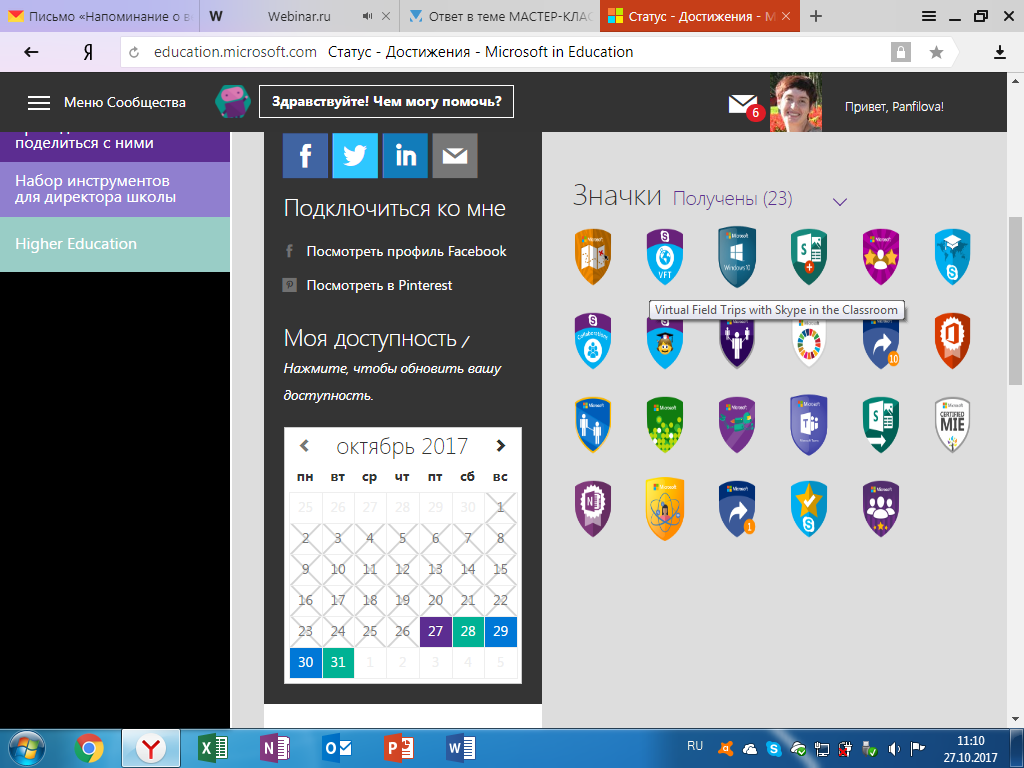Image resolution: width=1024 pixels, height=768 pixels.
Task: Open the Outlook taskbar icon
Action: pos(337,748)
